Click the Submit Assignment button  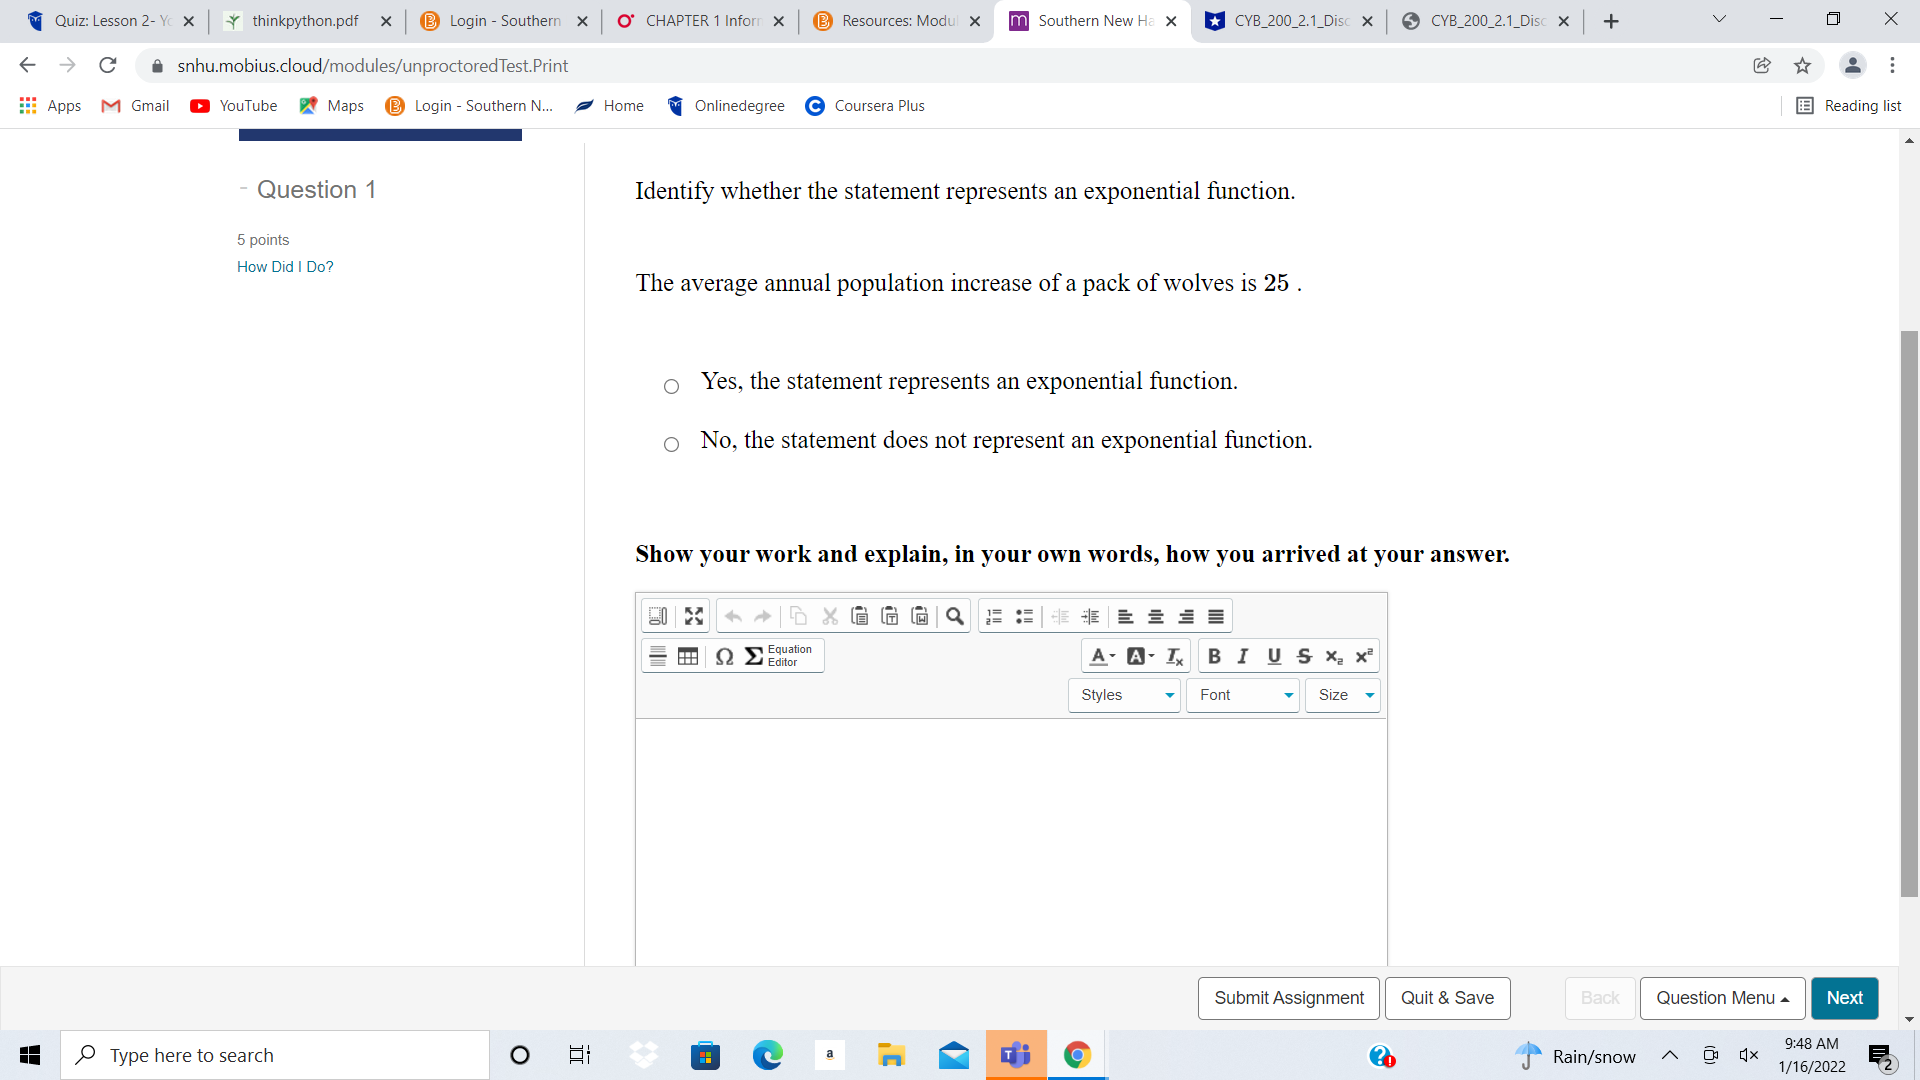pos(1288,998)
